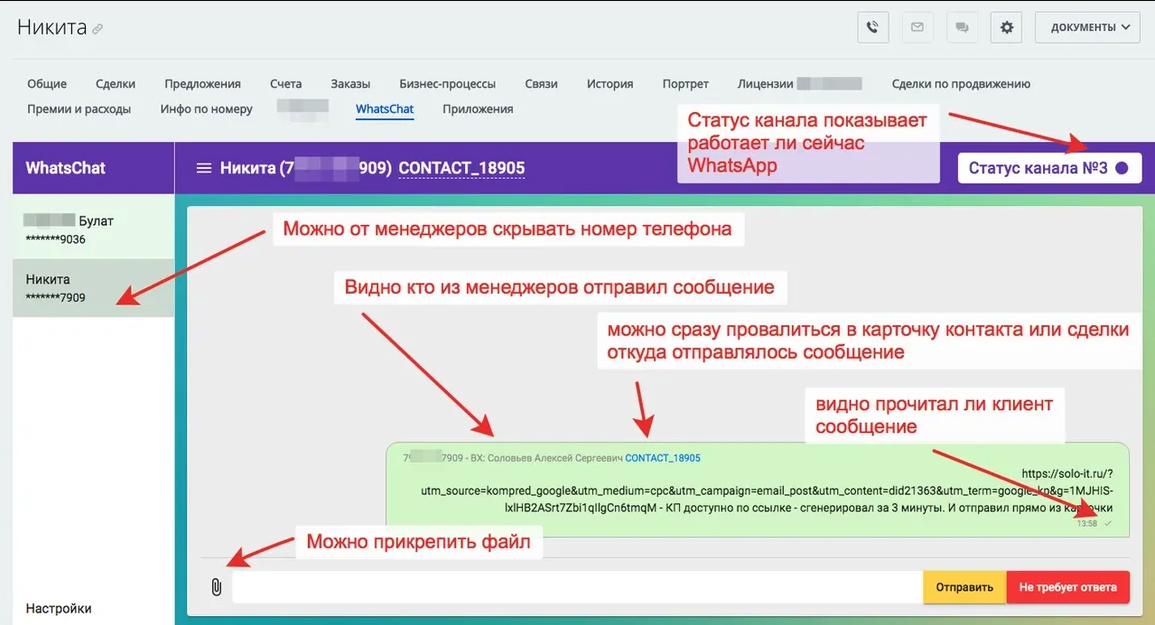The image size is (1155, 625).
Task: Open the CONTACT_18905 link in the message
Action: (x=662, y=458)
